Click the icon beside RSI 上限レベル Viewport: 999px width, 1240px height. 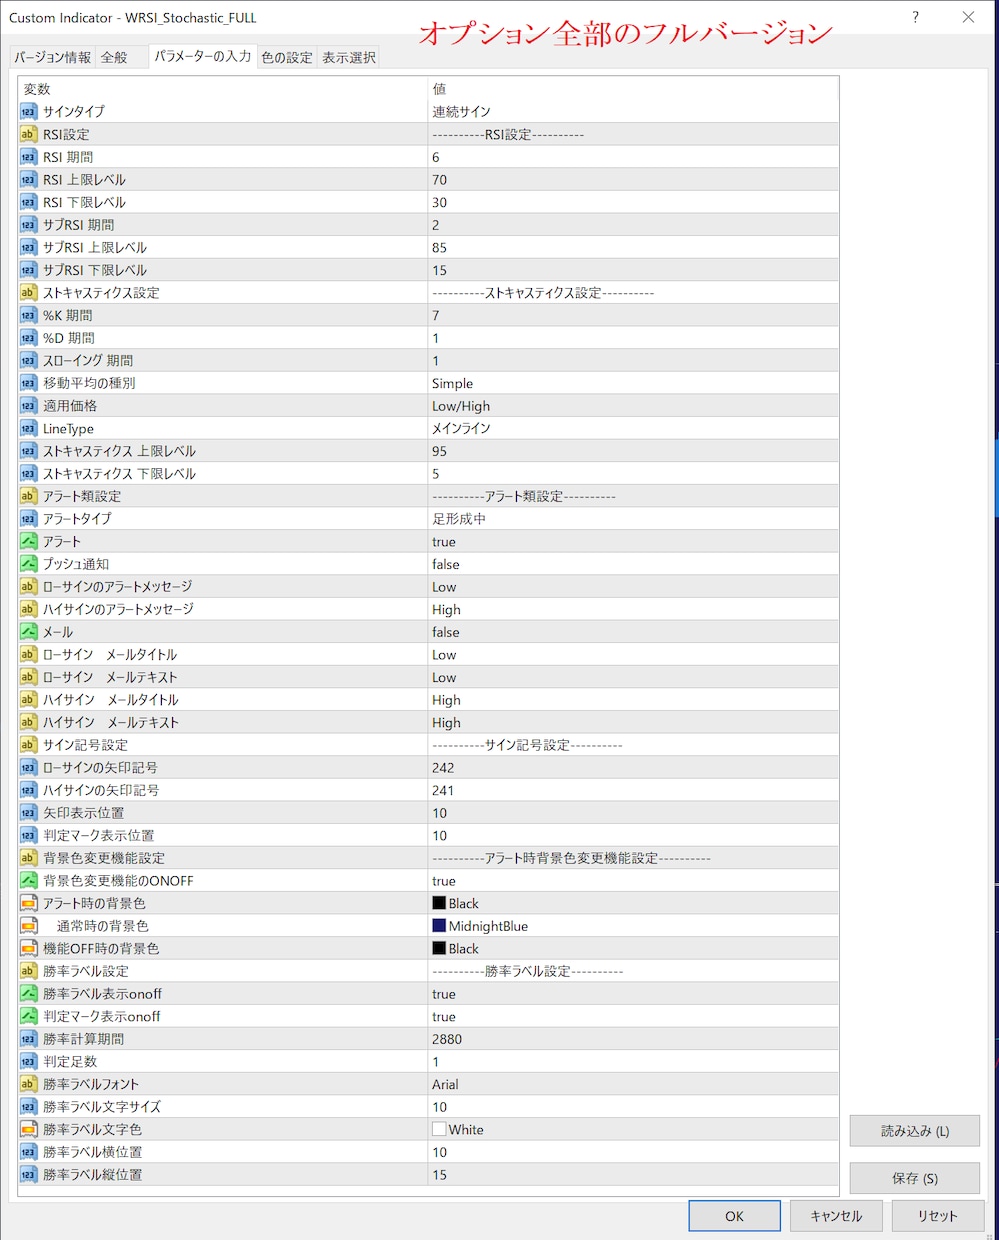[28, 180]
